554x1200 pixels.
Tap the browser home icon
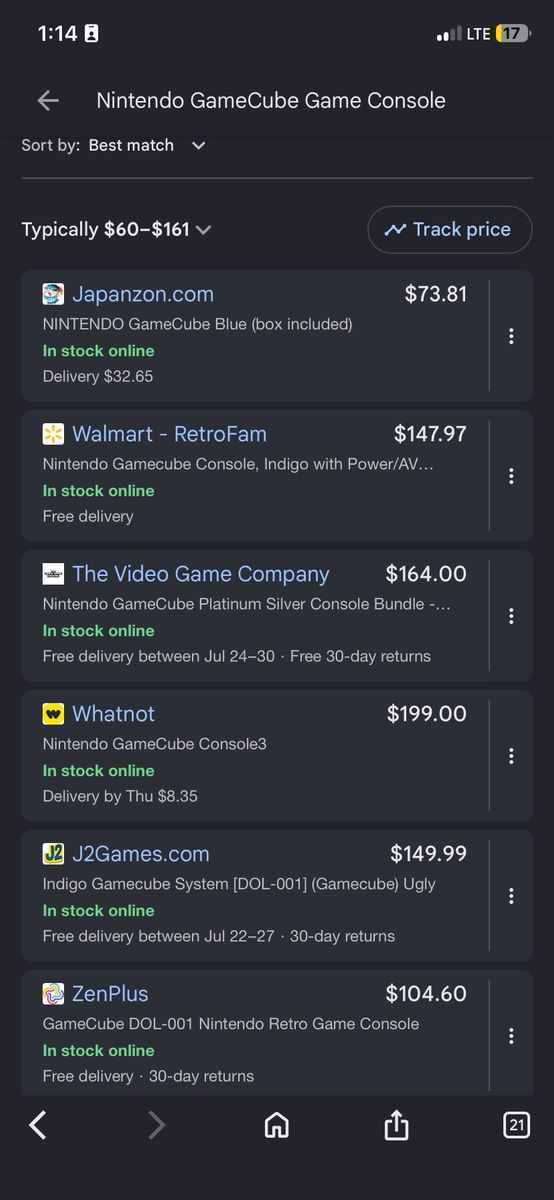tap(277, 1126)
